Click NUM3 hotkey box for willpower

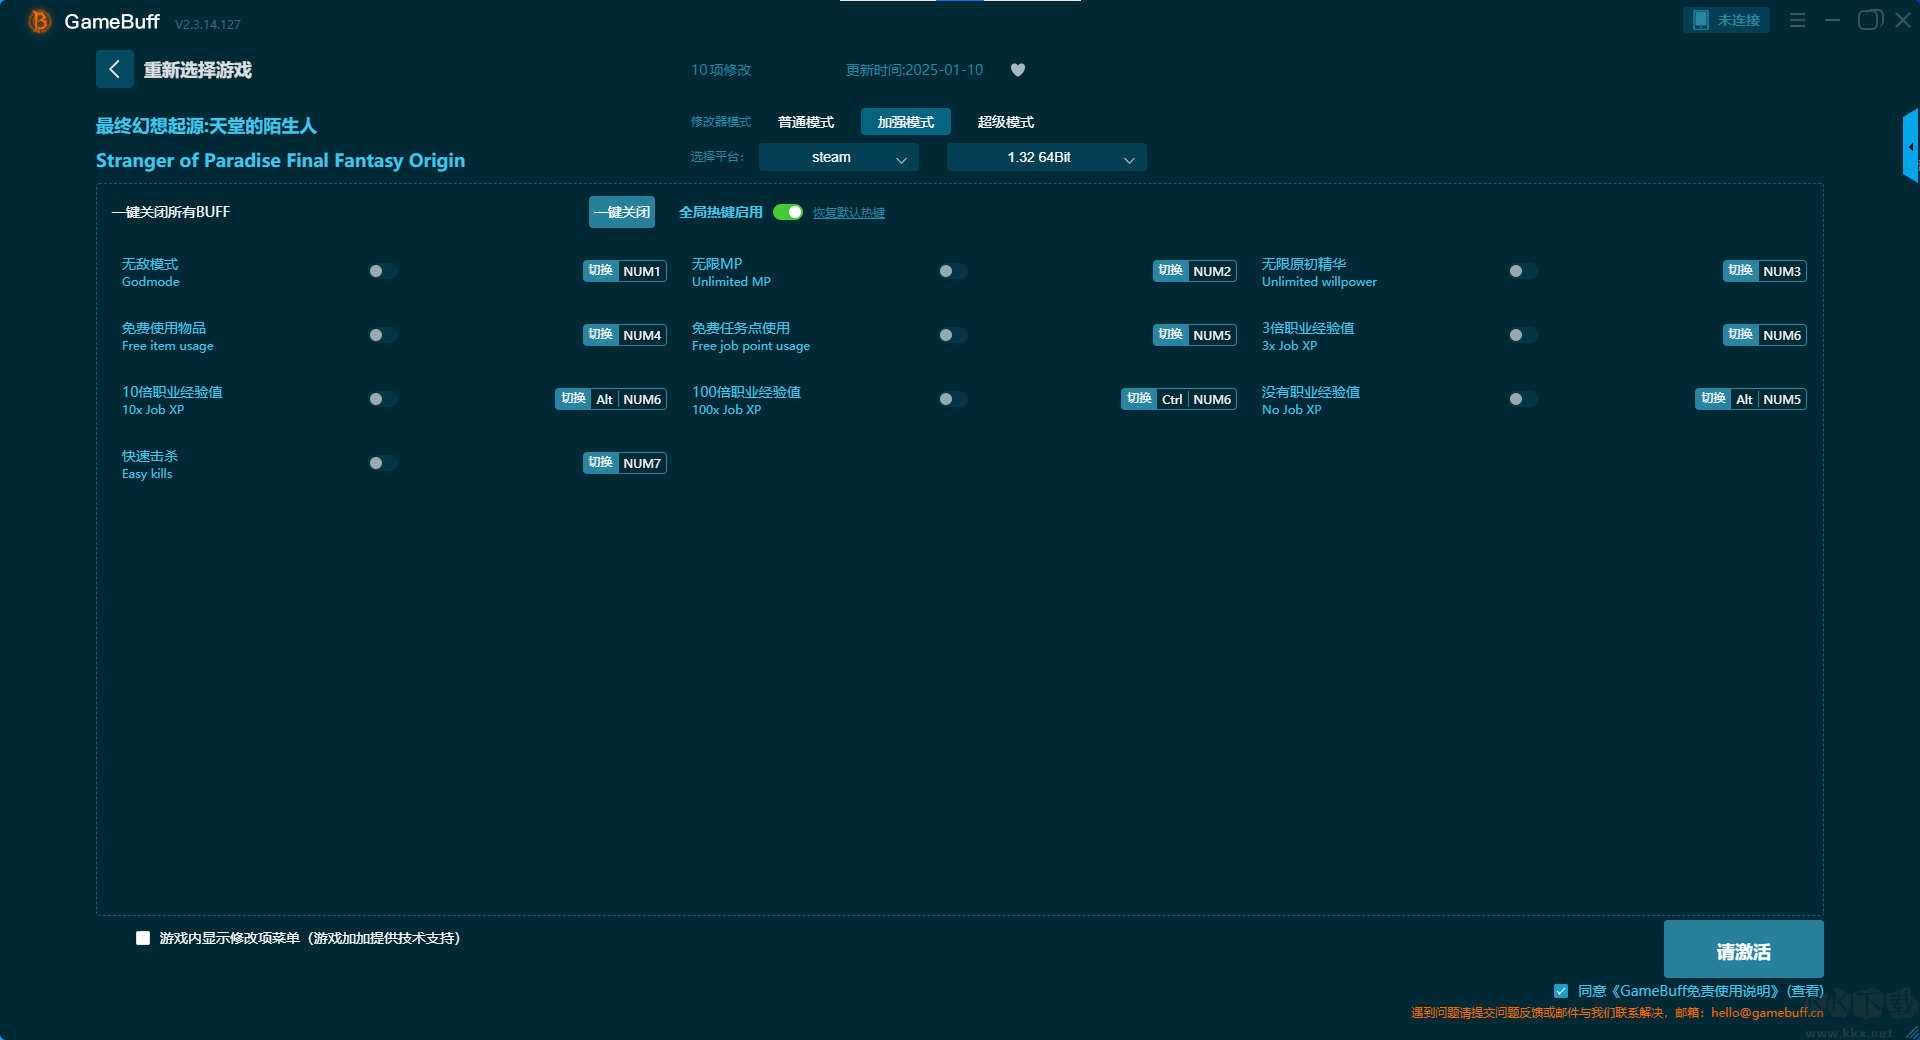point(1782,271)
